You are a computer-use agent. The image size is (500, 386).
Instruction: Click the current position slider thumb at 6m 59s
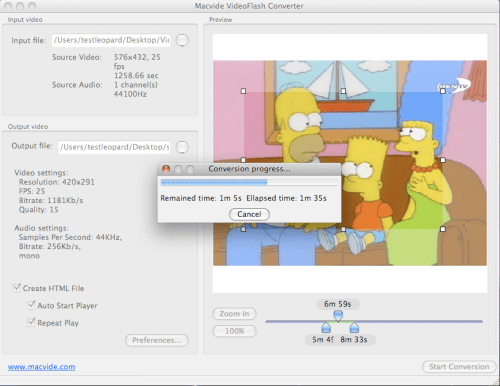[338, 315]
